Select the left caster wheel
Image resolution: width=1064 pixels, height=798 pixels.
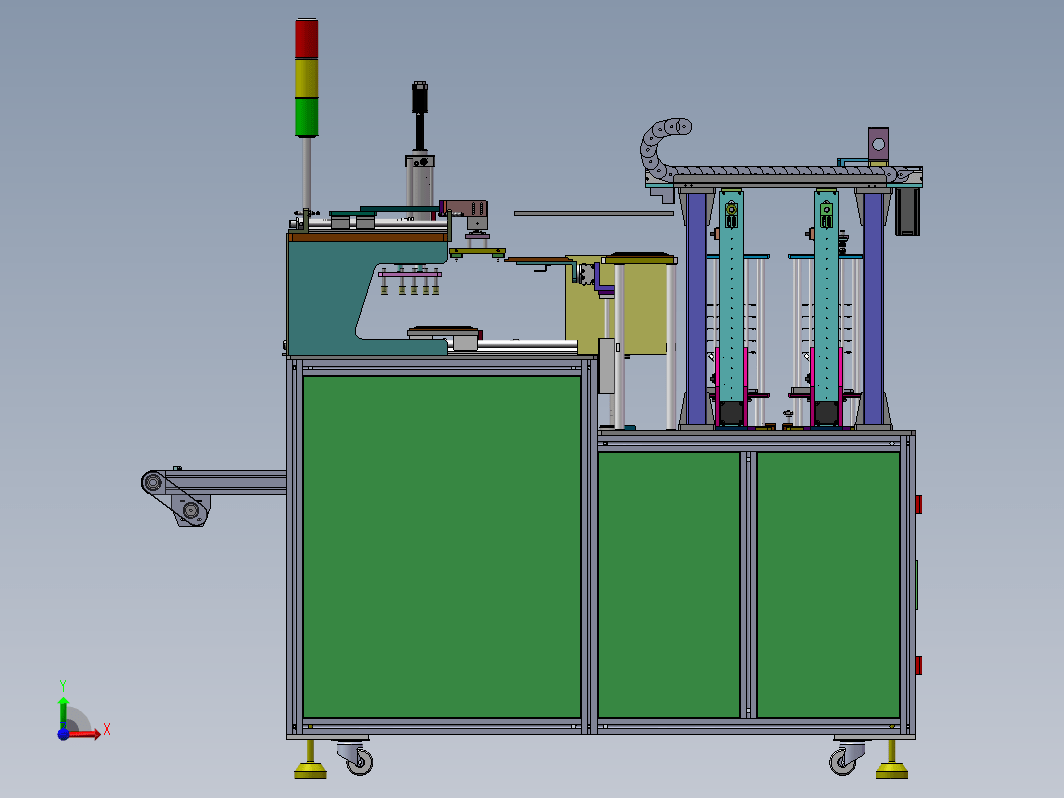coord(358,758)
